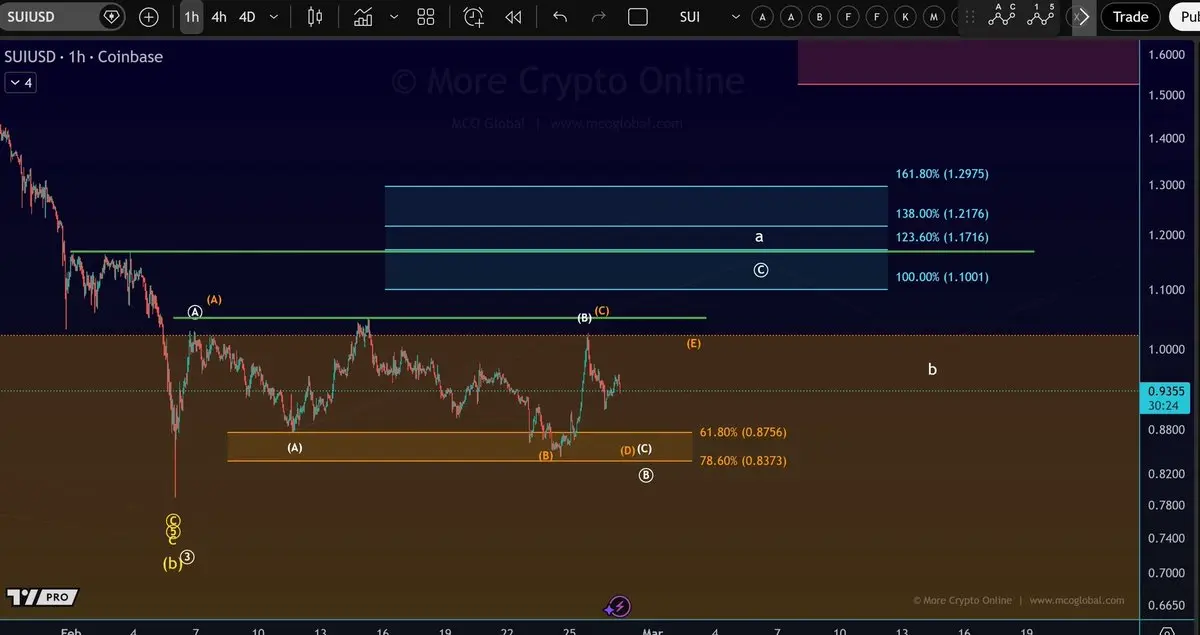Click the 138.00% (1.2176) Fibonacci label
Screen dimensions: 1200x635
pyautogui.click(x=942, y=214)
